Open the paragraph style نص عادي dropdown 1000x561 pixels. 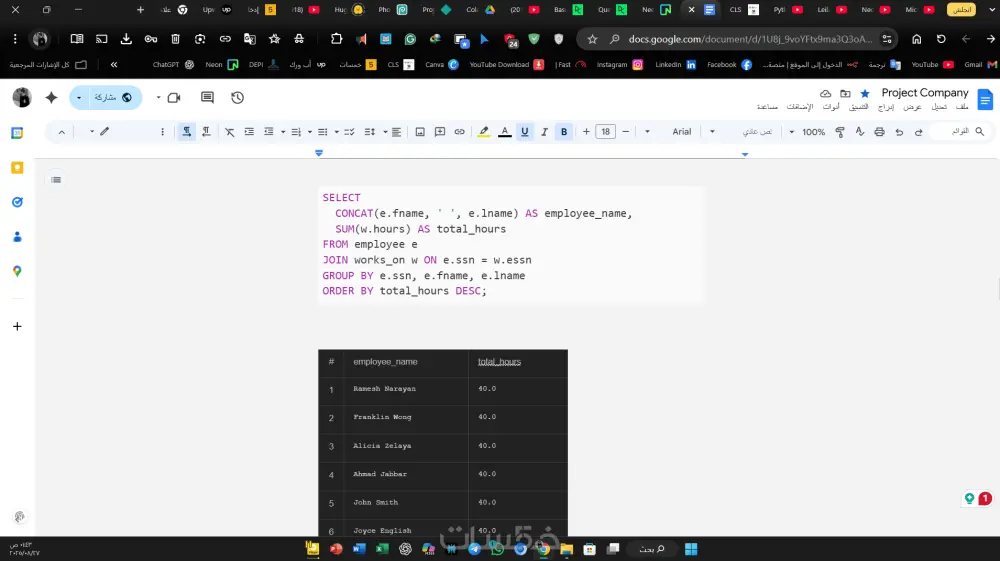coord(744,132)
